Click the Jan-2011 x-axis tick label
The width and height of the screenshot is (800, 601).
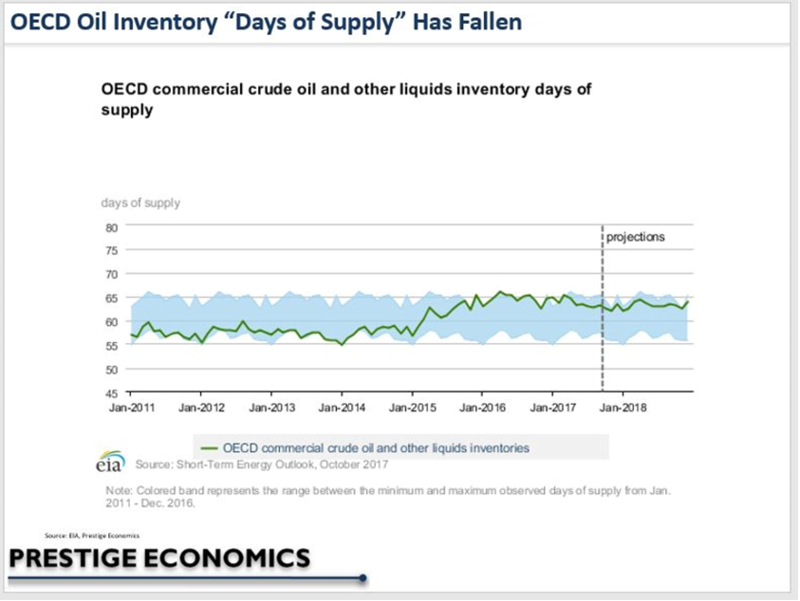pos(132,408)
